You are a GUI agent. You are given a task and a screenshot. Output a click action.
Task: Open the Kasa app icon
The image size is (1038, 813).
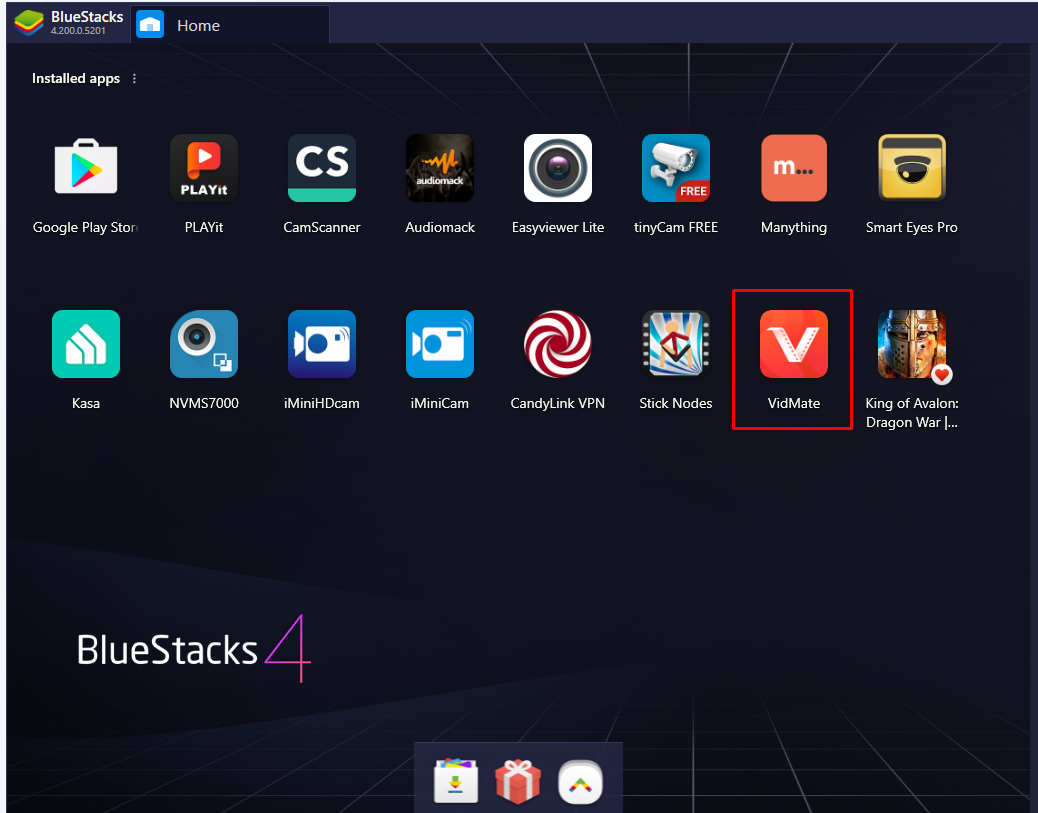[x=86, y=344]
